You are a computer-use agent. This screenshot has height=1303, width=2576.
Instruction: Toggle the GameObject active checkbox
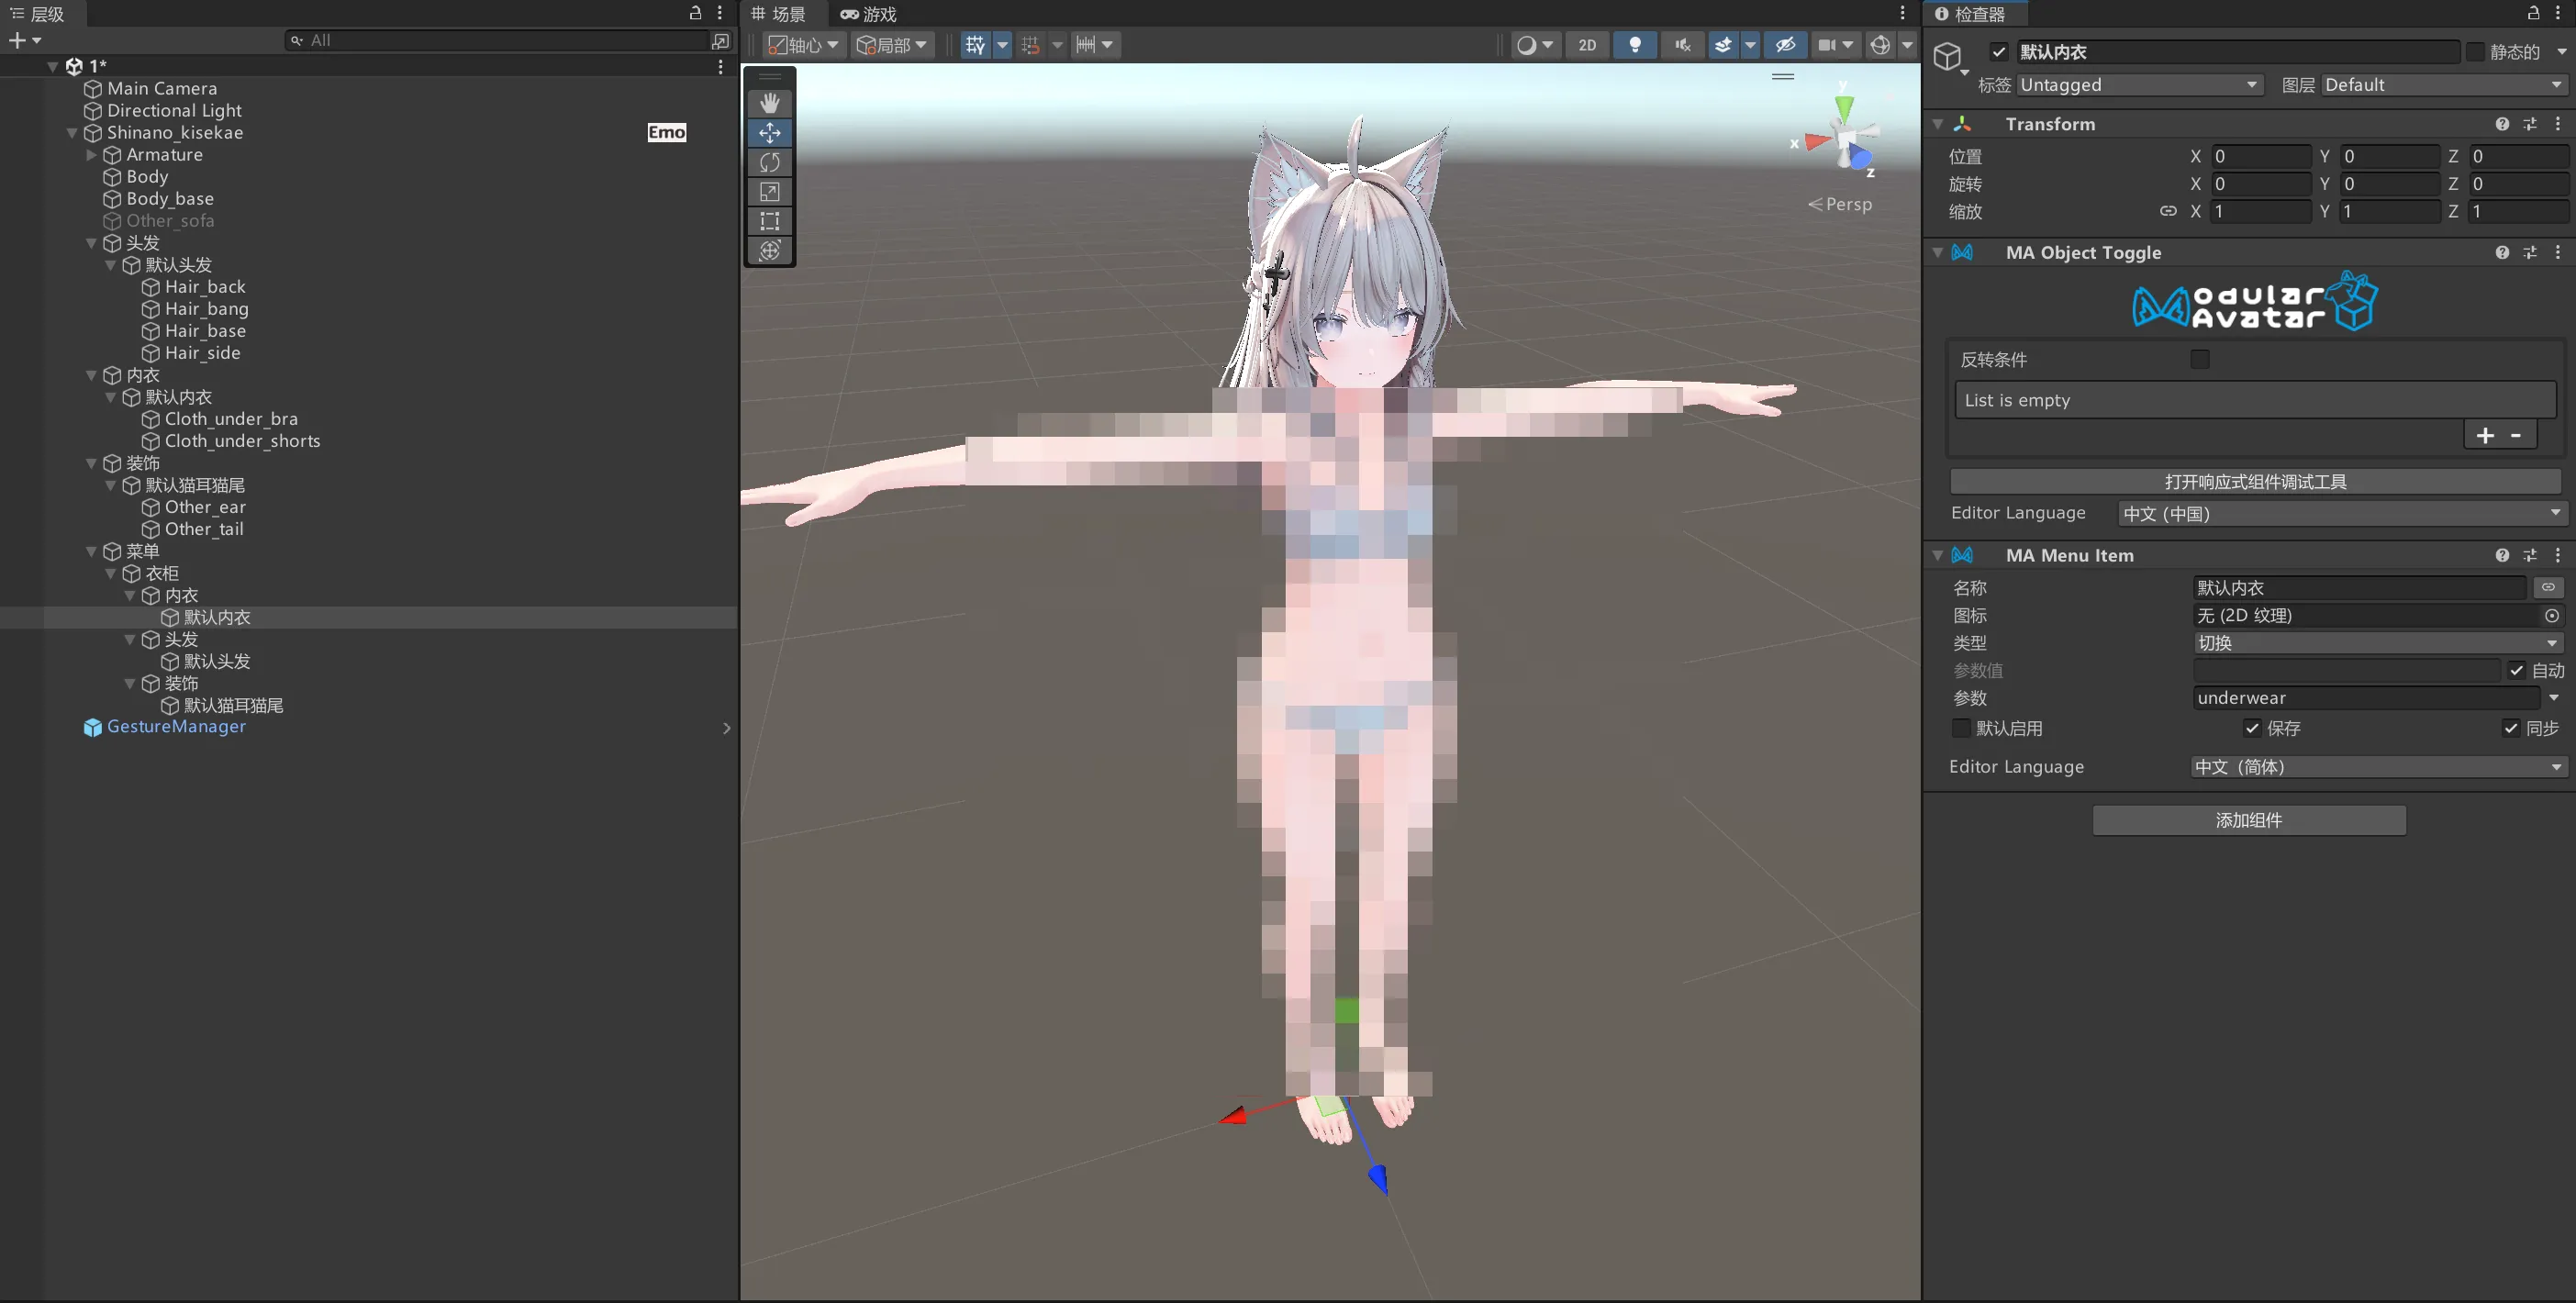tap(1999, 52)
